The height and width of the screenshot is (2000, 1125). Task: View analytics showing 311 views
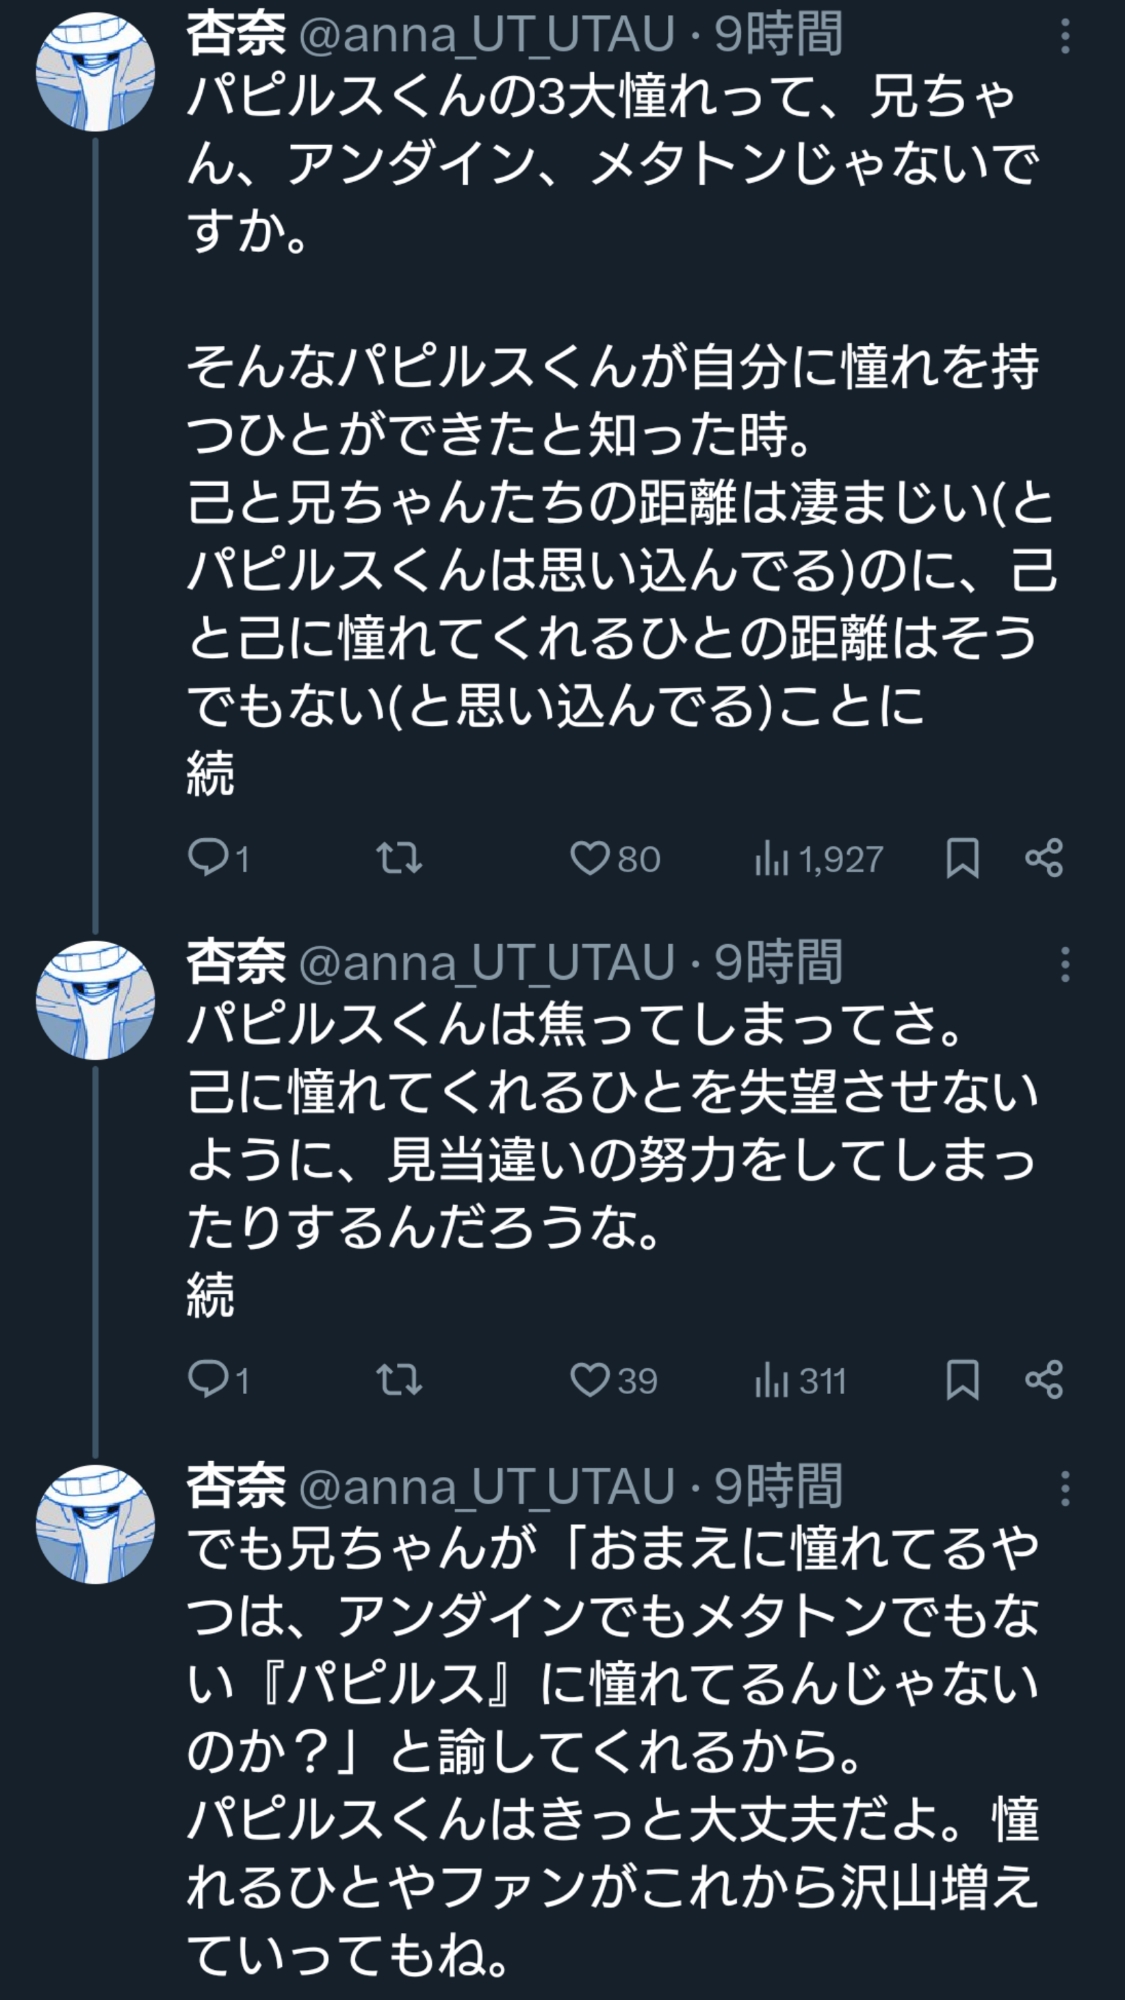[x=800, y=1381]
